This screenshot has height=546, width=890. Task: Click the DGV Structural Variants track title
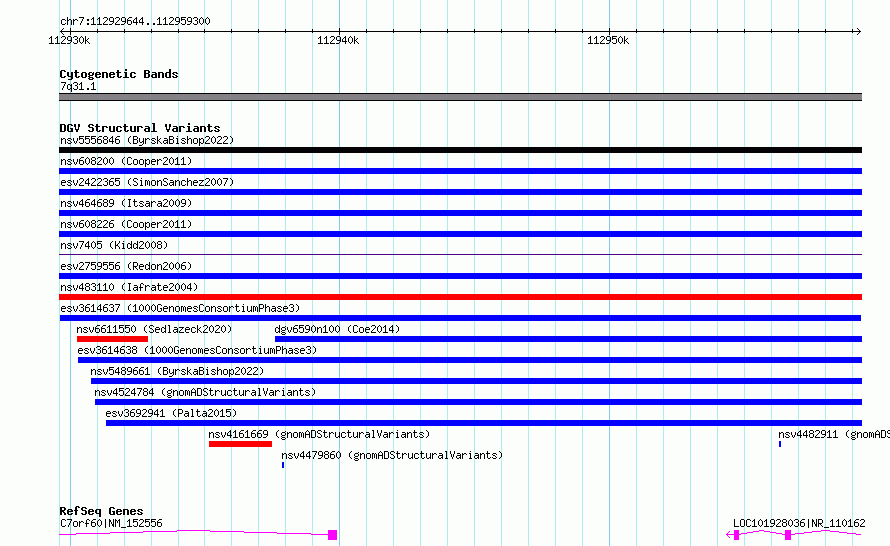(140, 128)
